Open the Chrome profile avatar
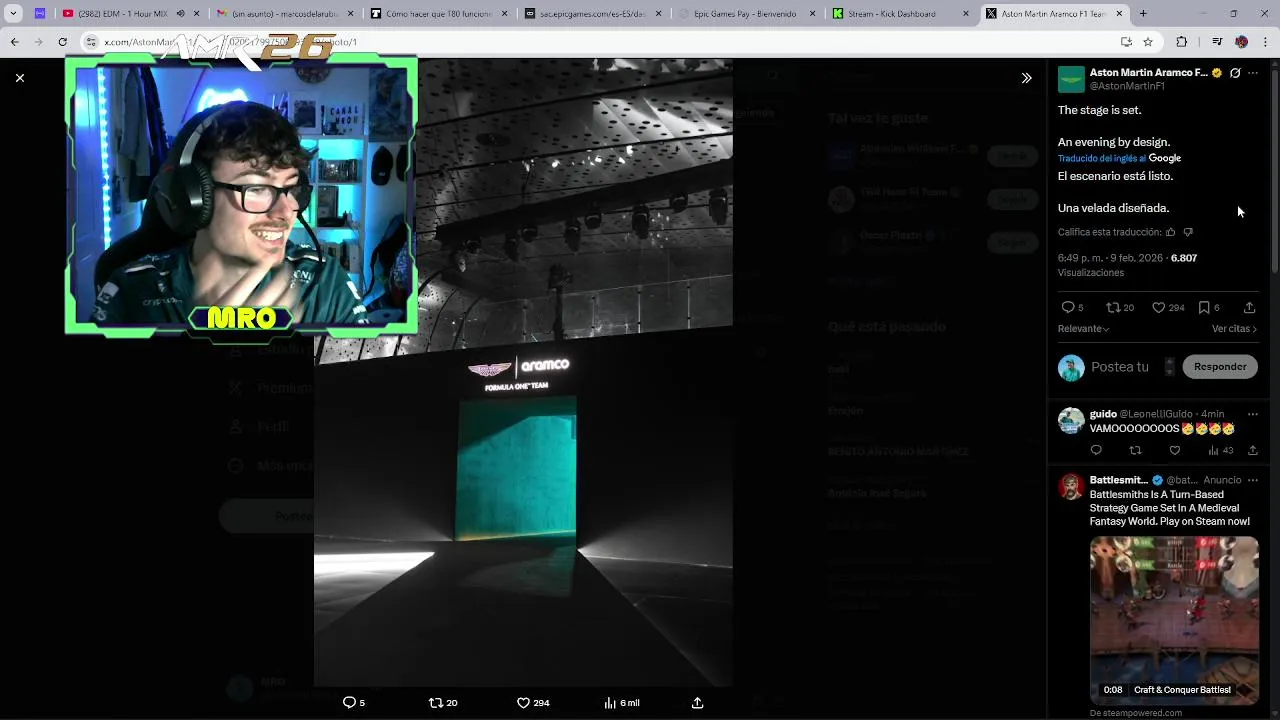Screen dimensions: 1280x720 1241,42
